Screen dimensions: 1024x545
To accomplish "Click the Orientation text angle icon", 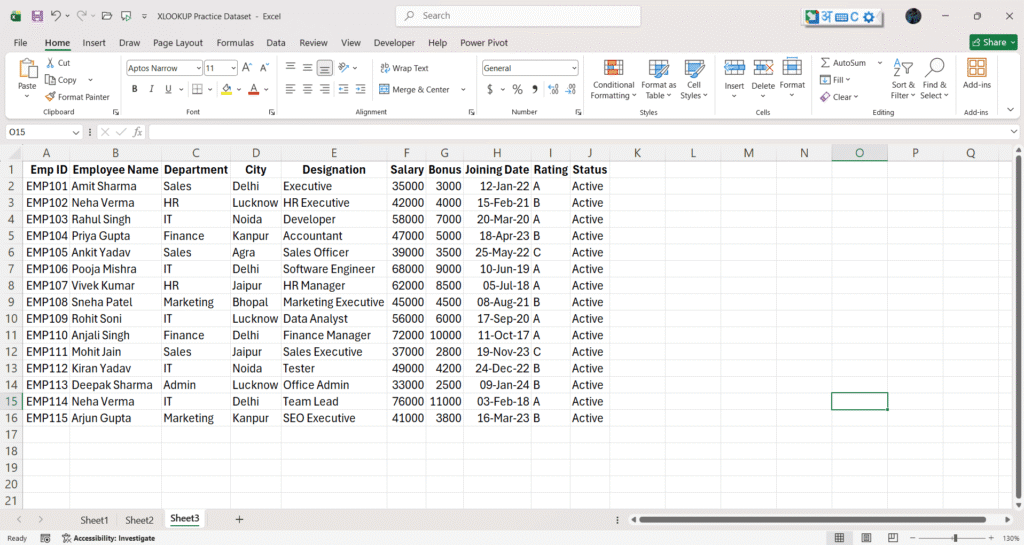I will [344, 67].
